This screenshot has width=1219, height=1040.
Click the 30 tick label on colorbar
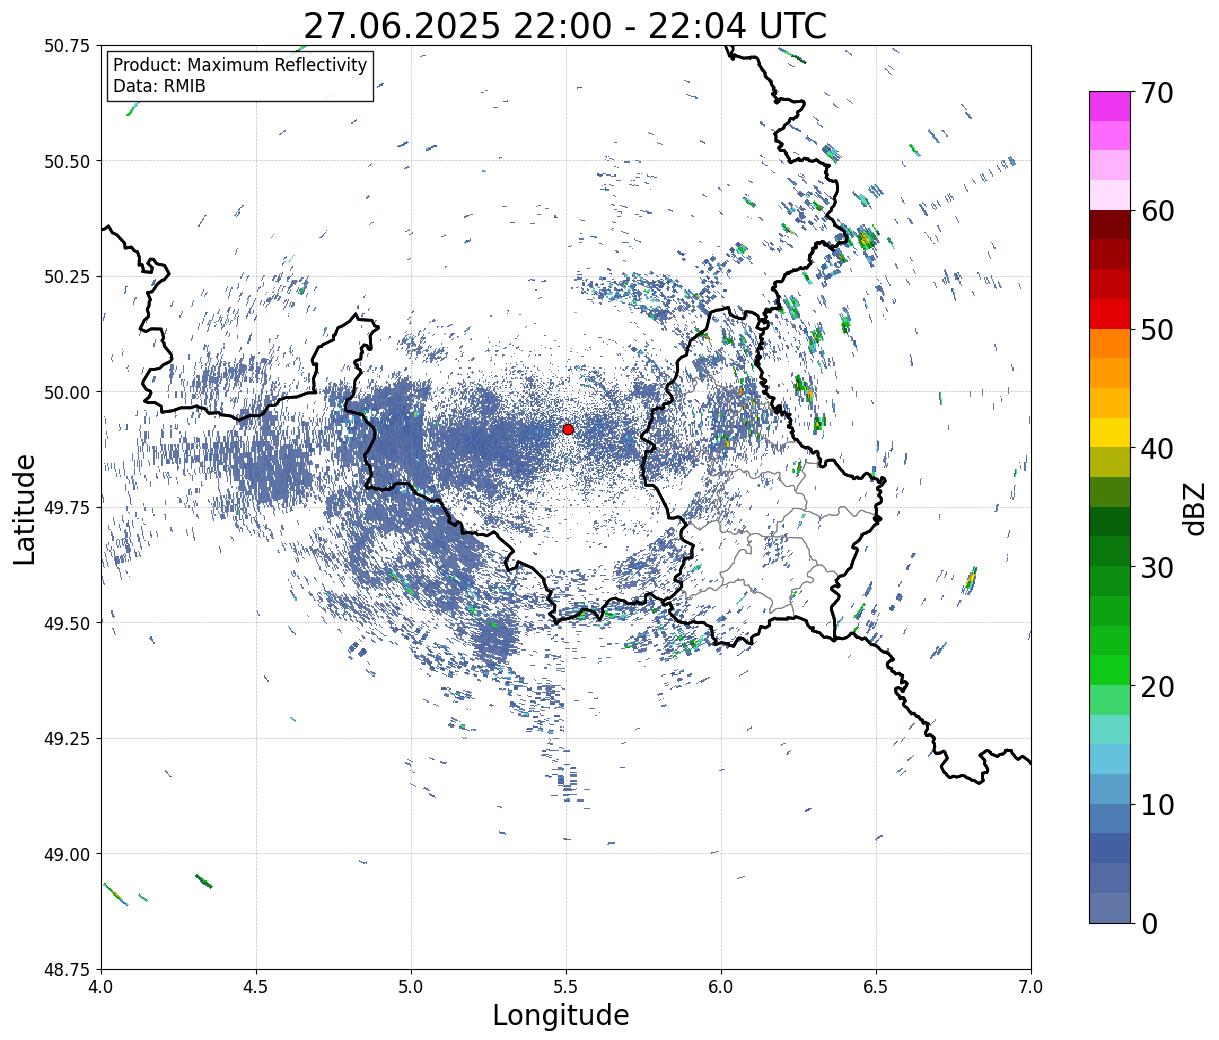coord(1157,567)
